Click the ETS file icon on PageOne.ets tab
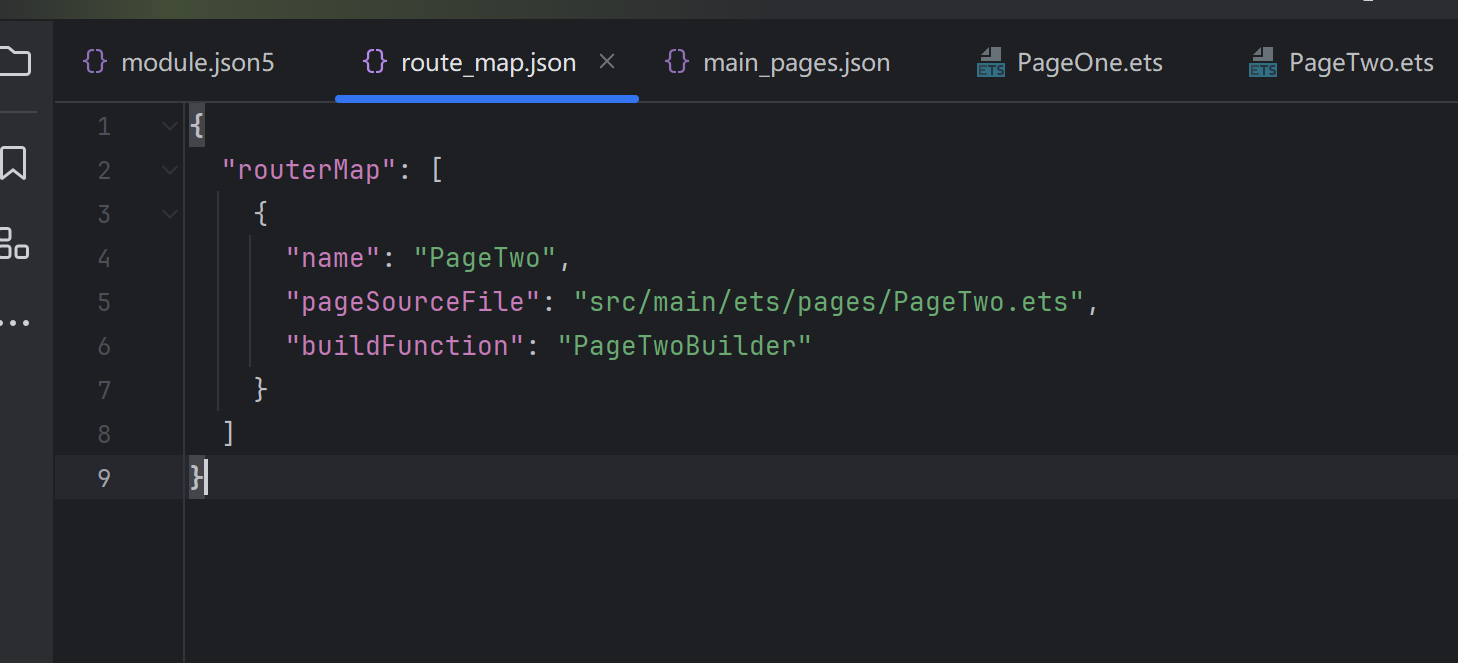This screenshot has height=663, width=1458. coord(990,63)
